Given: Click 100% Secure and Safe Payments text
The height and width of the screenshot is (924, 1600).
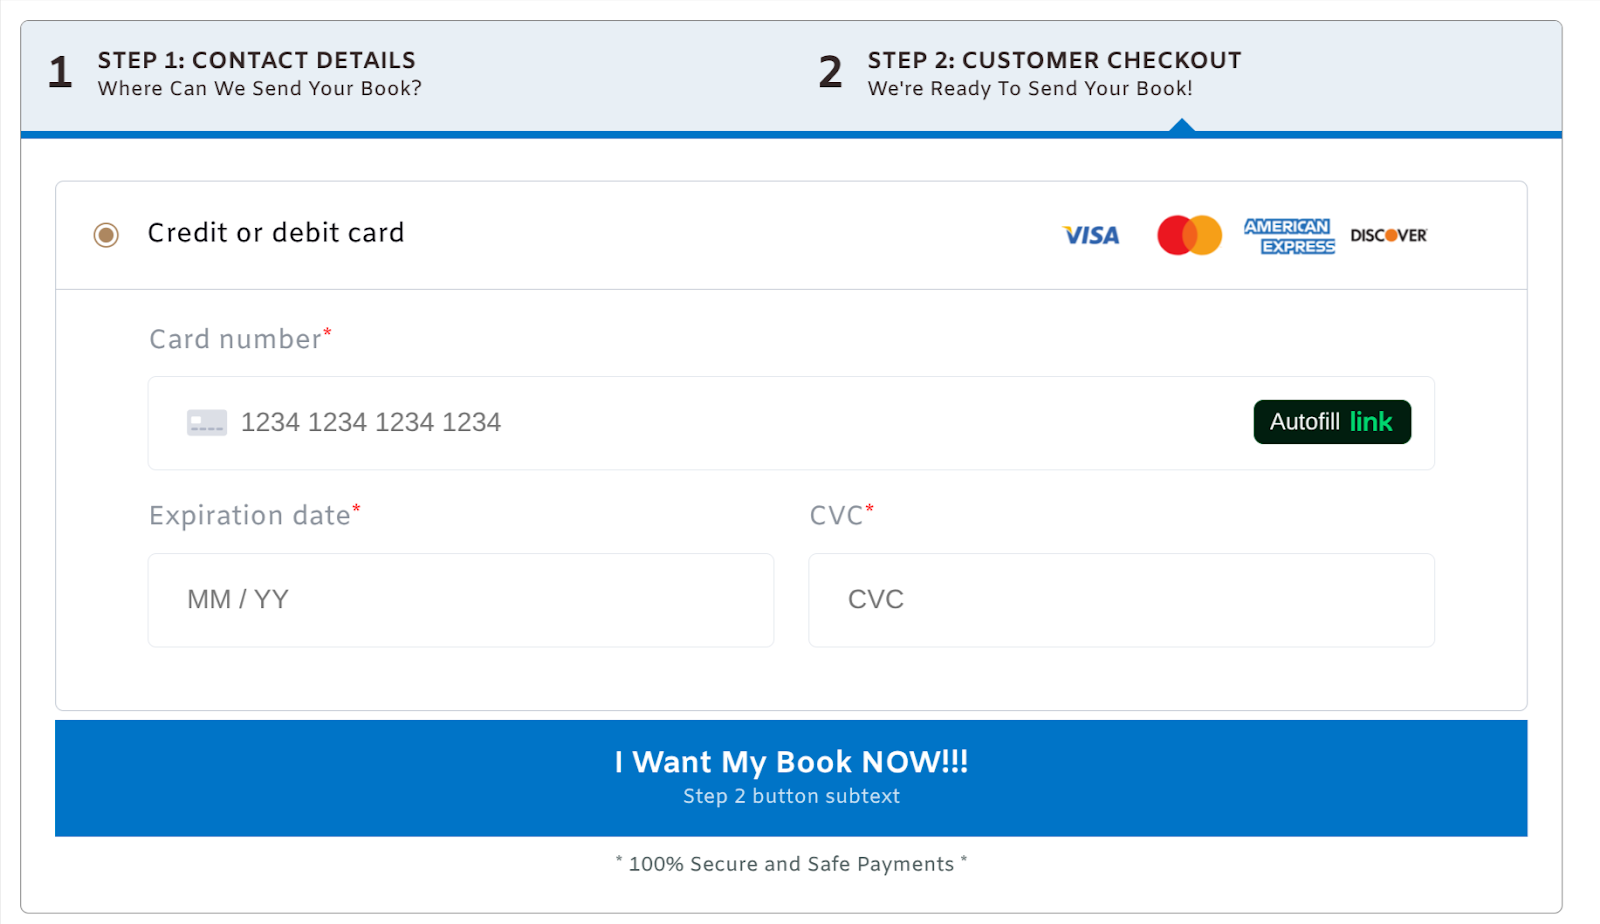Looking at the screenshot, I should (x=791, y=864).
